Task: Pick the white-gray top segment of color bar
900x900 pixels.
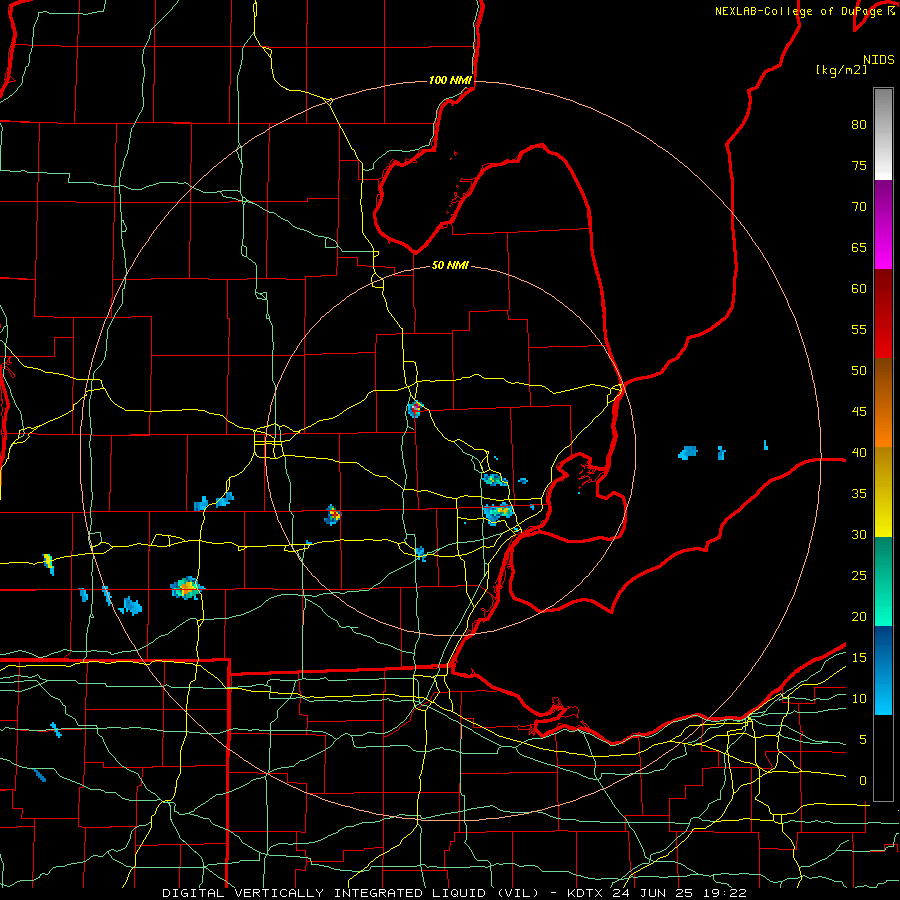Action: coord(883,134)
